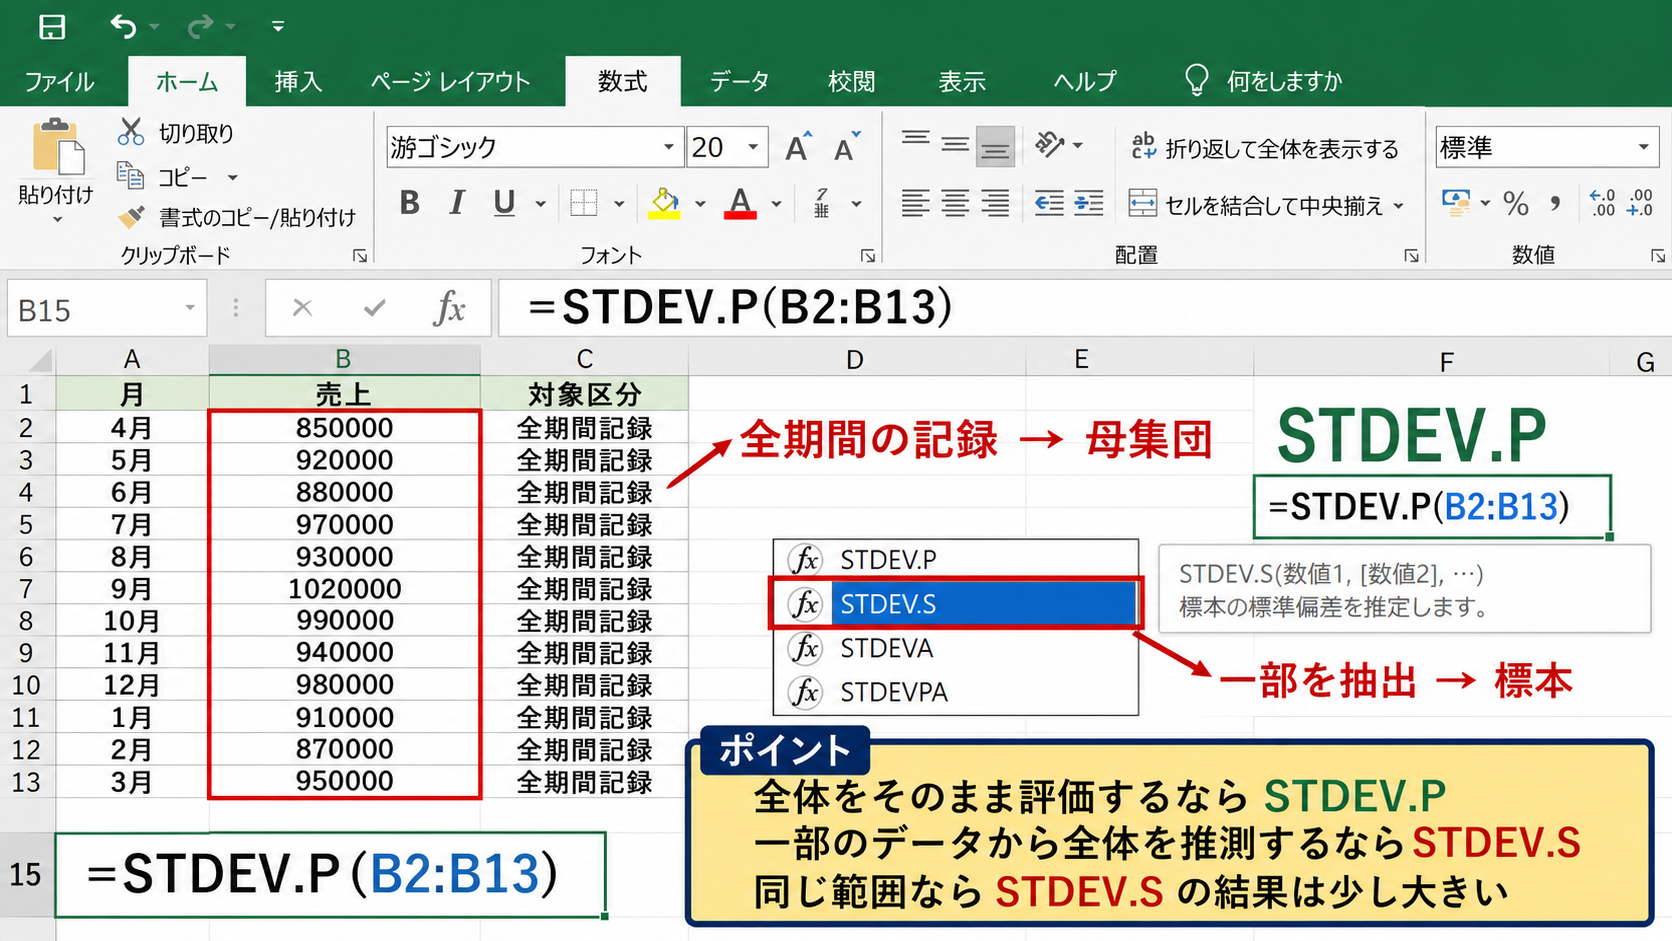Click the 貼り付け paste icon

tap(57, 148)
